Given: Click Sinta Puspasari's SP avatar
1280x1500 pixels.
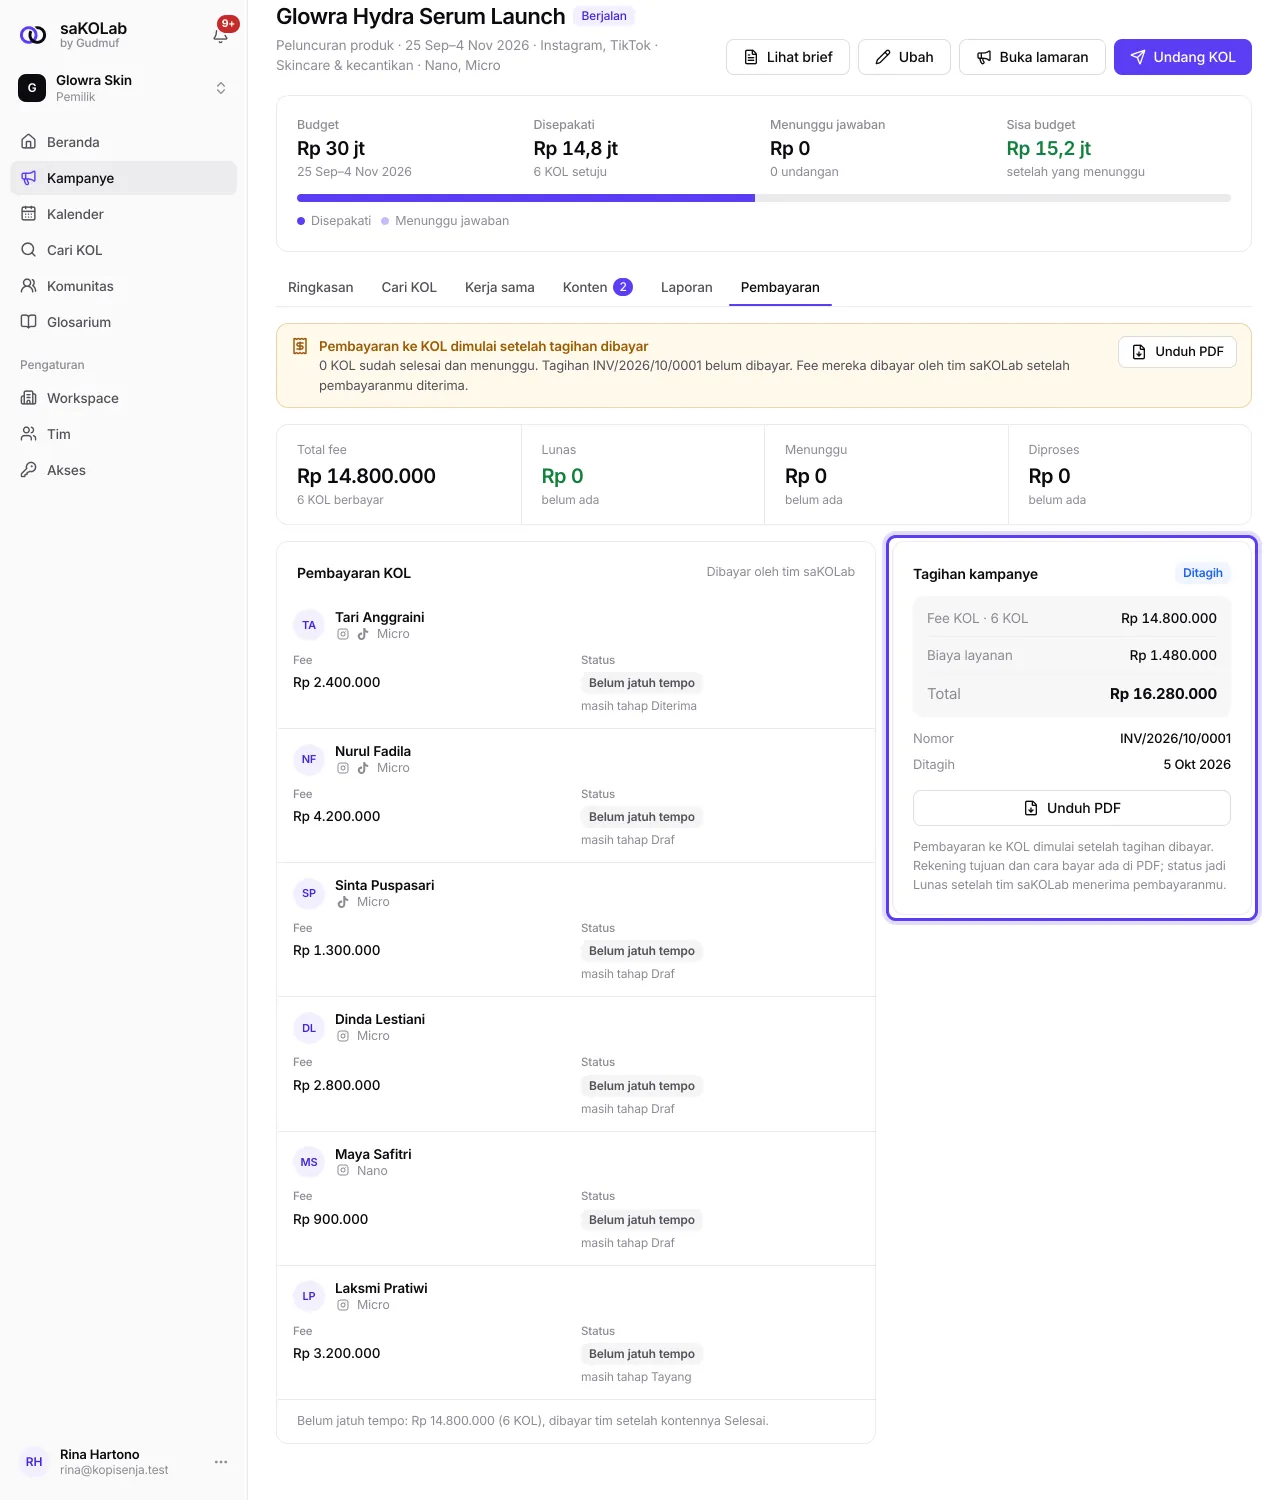Looking at the screenshot, I should click(309, 893).
